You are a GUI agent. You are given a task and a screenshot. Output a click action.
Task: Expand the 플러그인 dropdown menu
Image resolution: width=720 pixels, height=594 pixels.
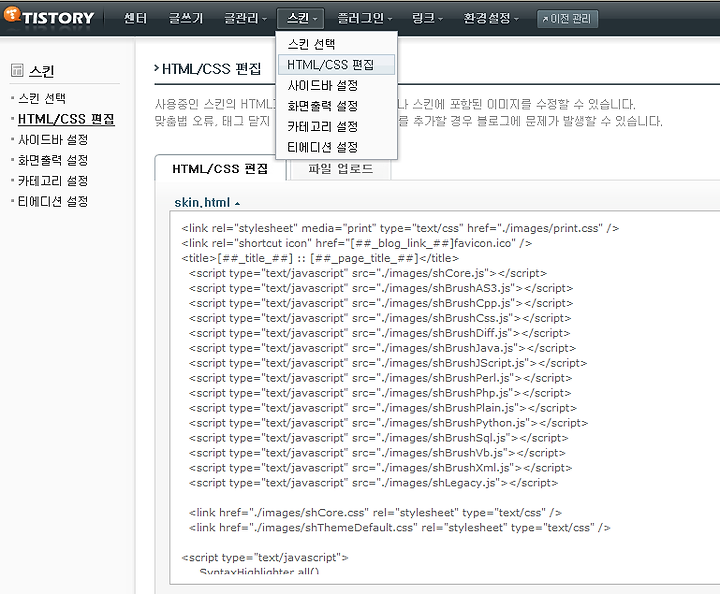pyautogui.click(x=365, y=18)
